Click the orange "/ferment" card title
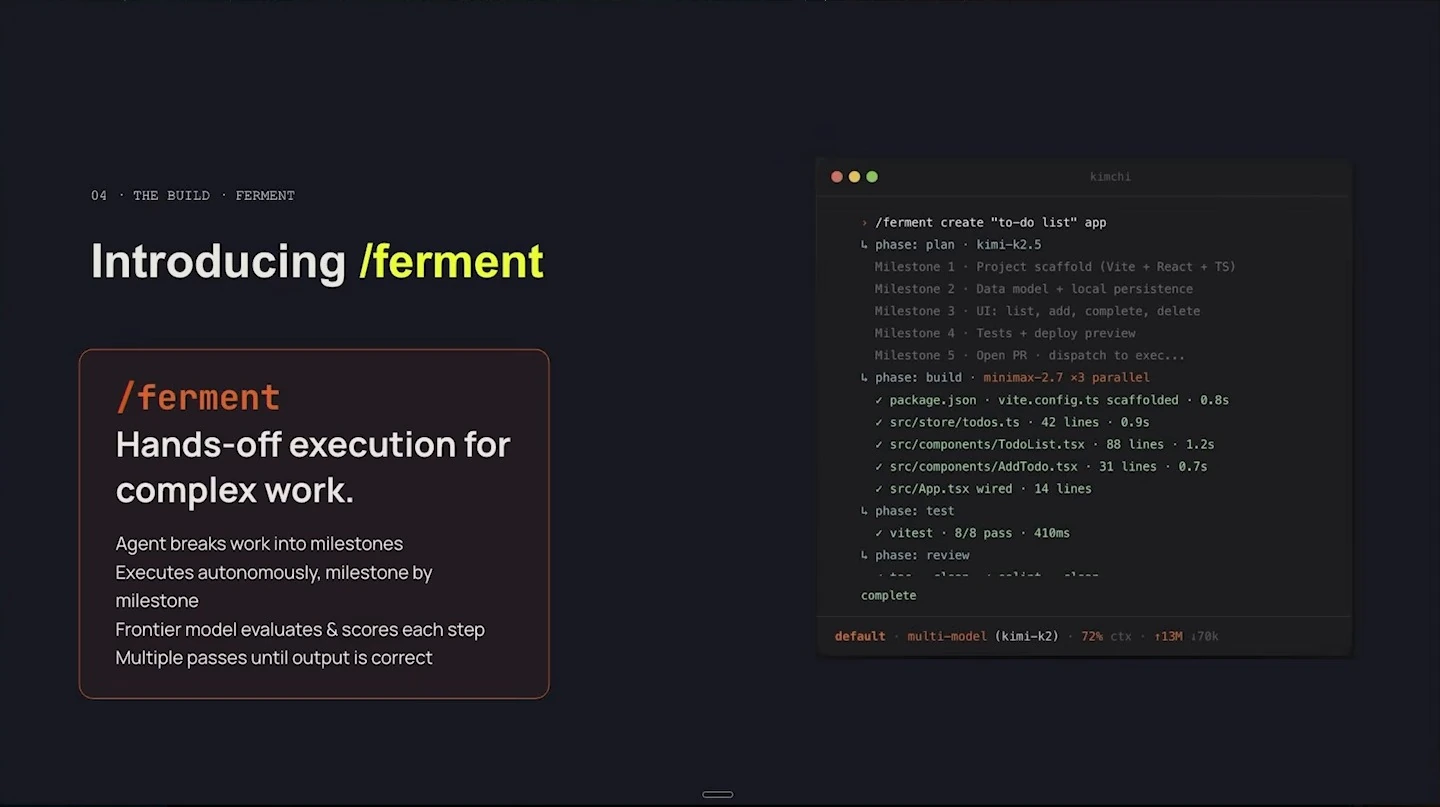Image resolution: width=1440 pixels, height=807 pixels. 197,397
